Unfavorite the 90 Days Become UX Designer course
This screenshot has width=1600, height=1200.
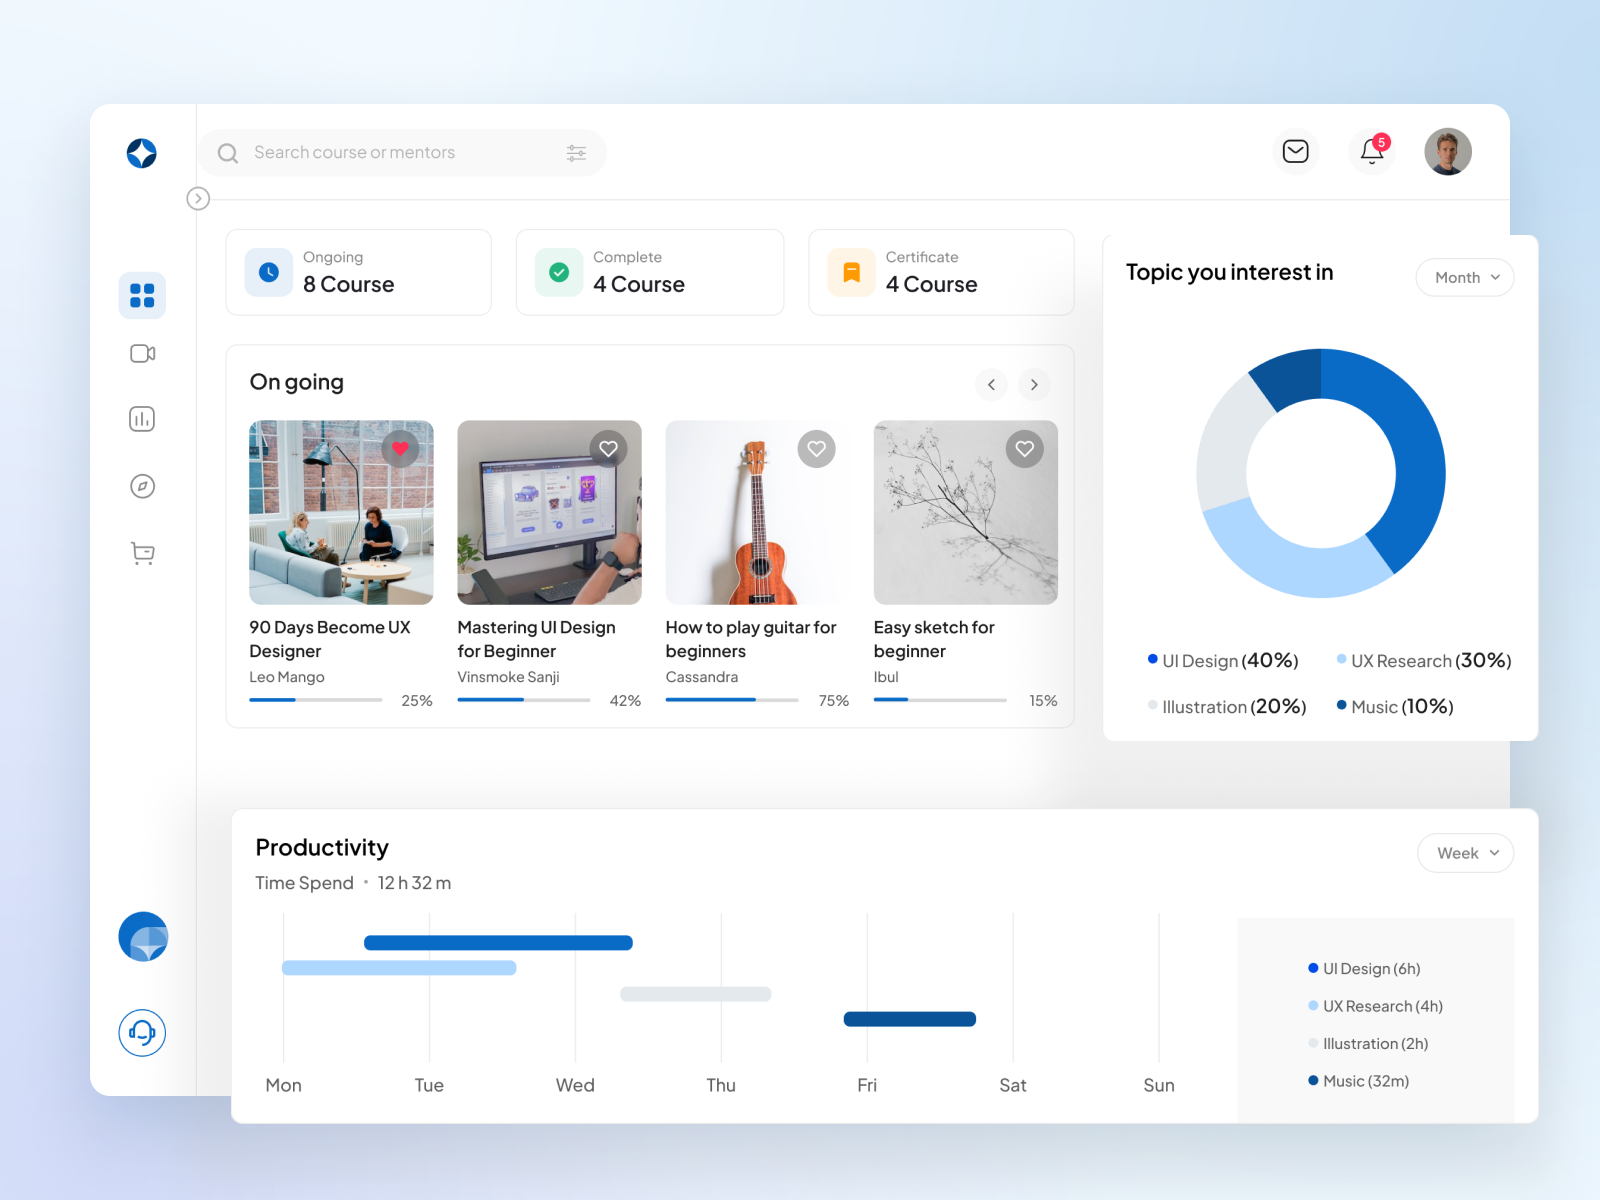click(x=401, y=449)
